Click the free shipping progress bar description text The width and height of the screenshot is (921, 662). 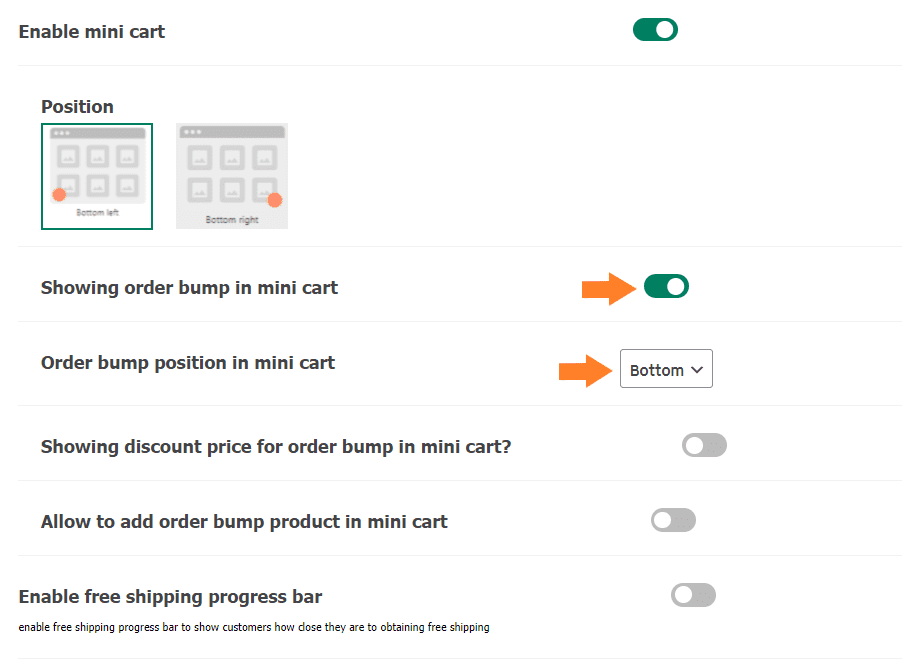tap(254, 627)
